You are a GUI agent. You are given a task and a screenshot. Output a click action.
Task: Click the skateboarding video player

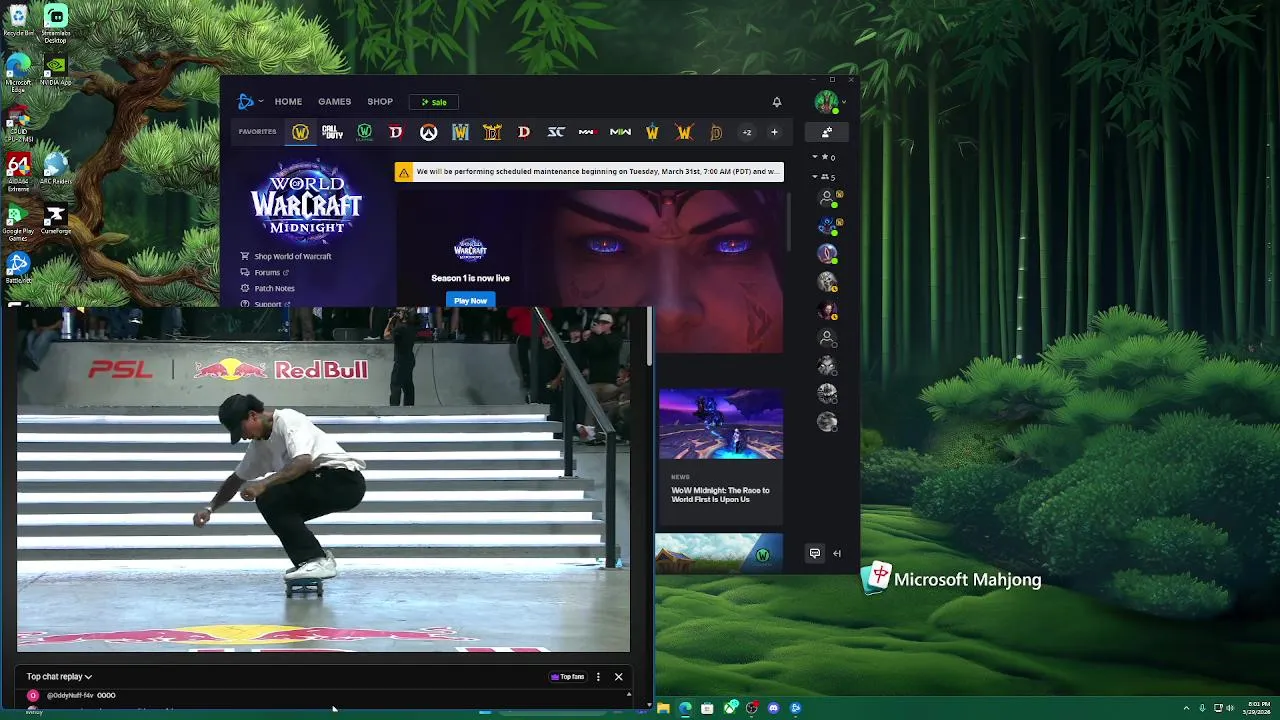tap(323, 480)
